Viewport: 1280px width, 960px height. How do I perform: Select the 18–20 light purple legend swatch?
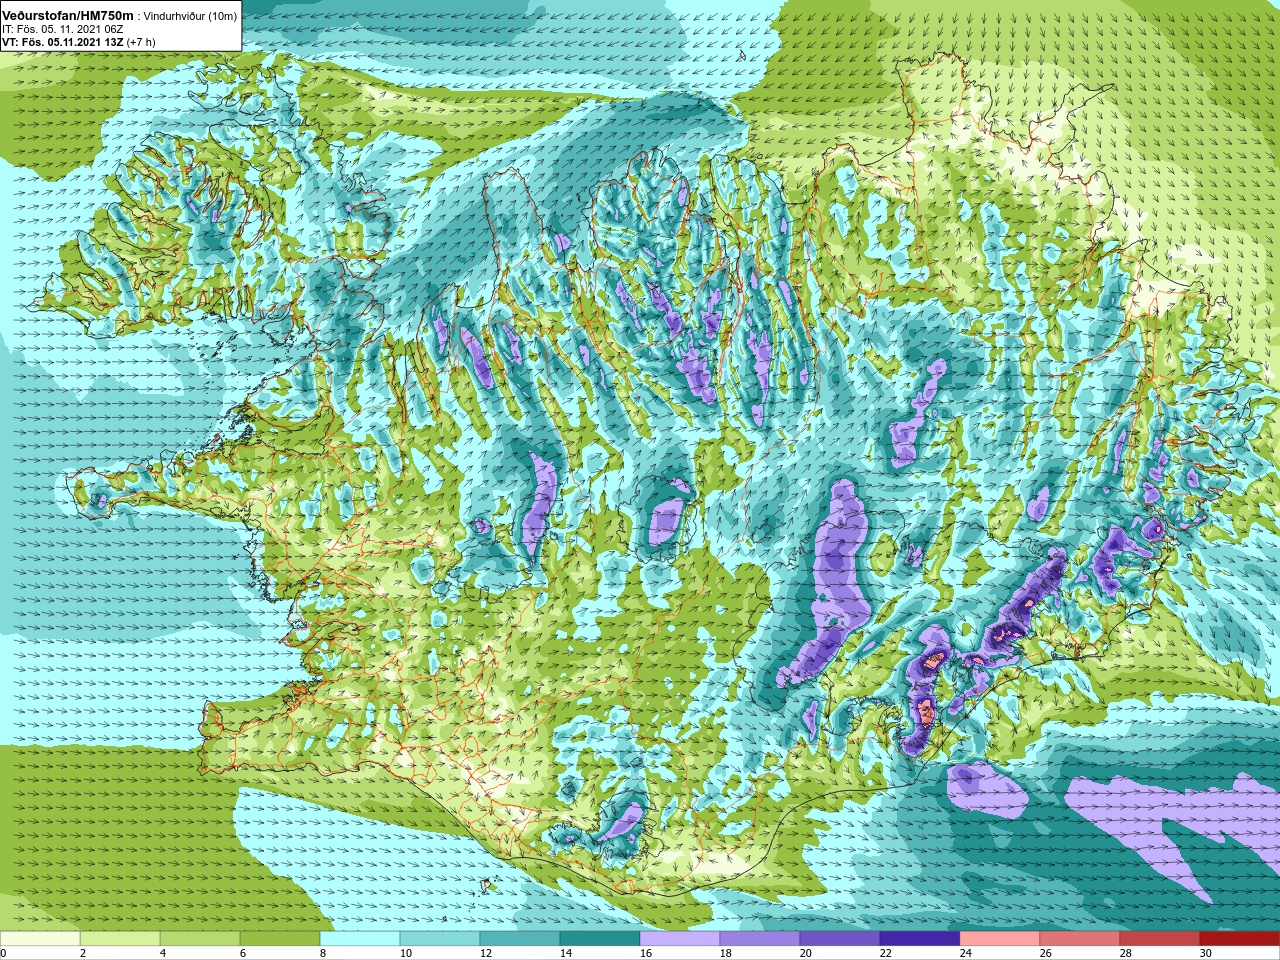click(760, 939)
